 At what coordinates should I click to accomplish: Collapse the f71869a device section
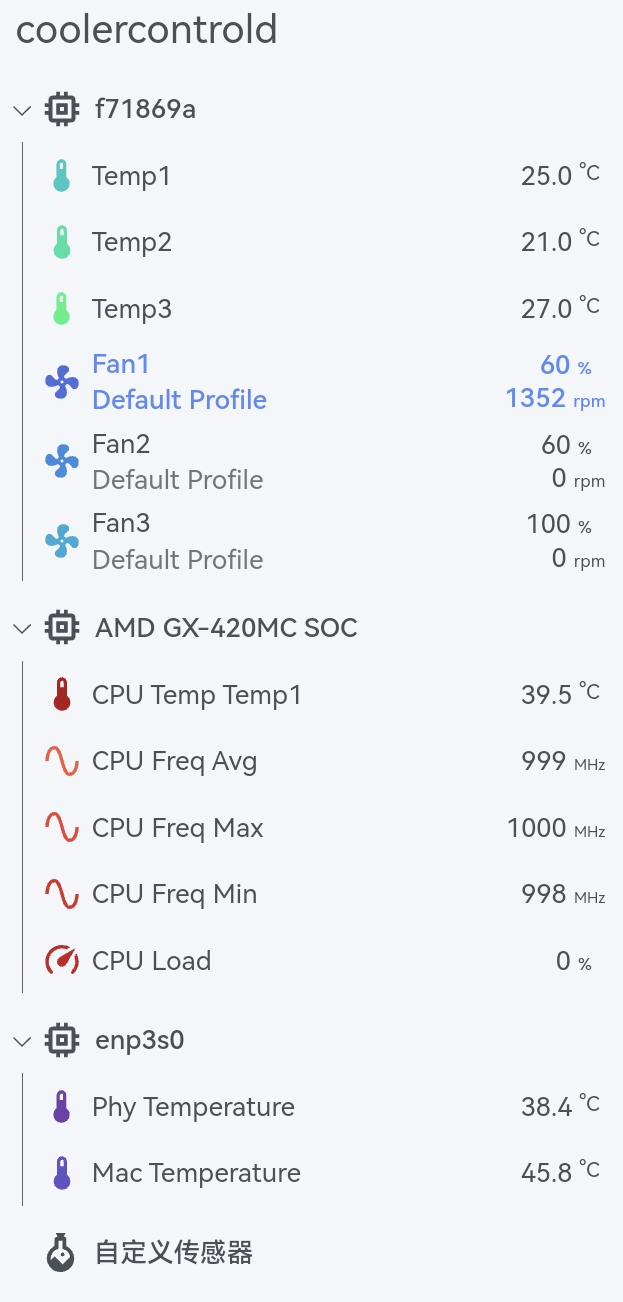(21, 110)
